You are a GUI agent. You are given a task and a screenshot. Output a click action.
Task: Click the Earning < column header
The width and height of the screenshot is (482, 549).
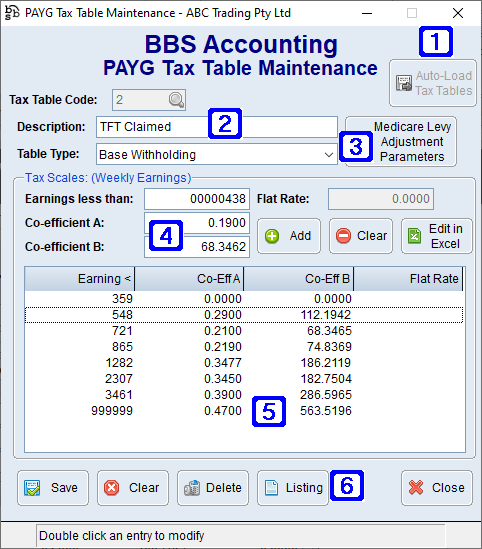coord(79,279)
